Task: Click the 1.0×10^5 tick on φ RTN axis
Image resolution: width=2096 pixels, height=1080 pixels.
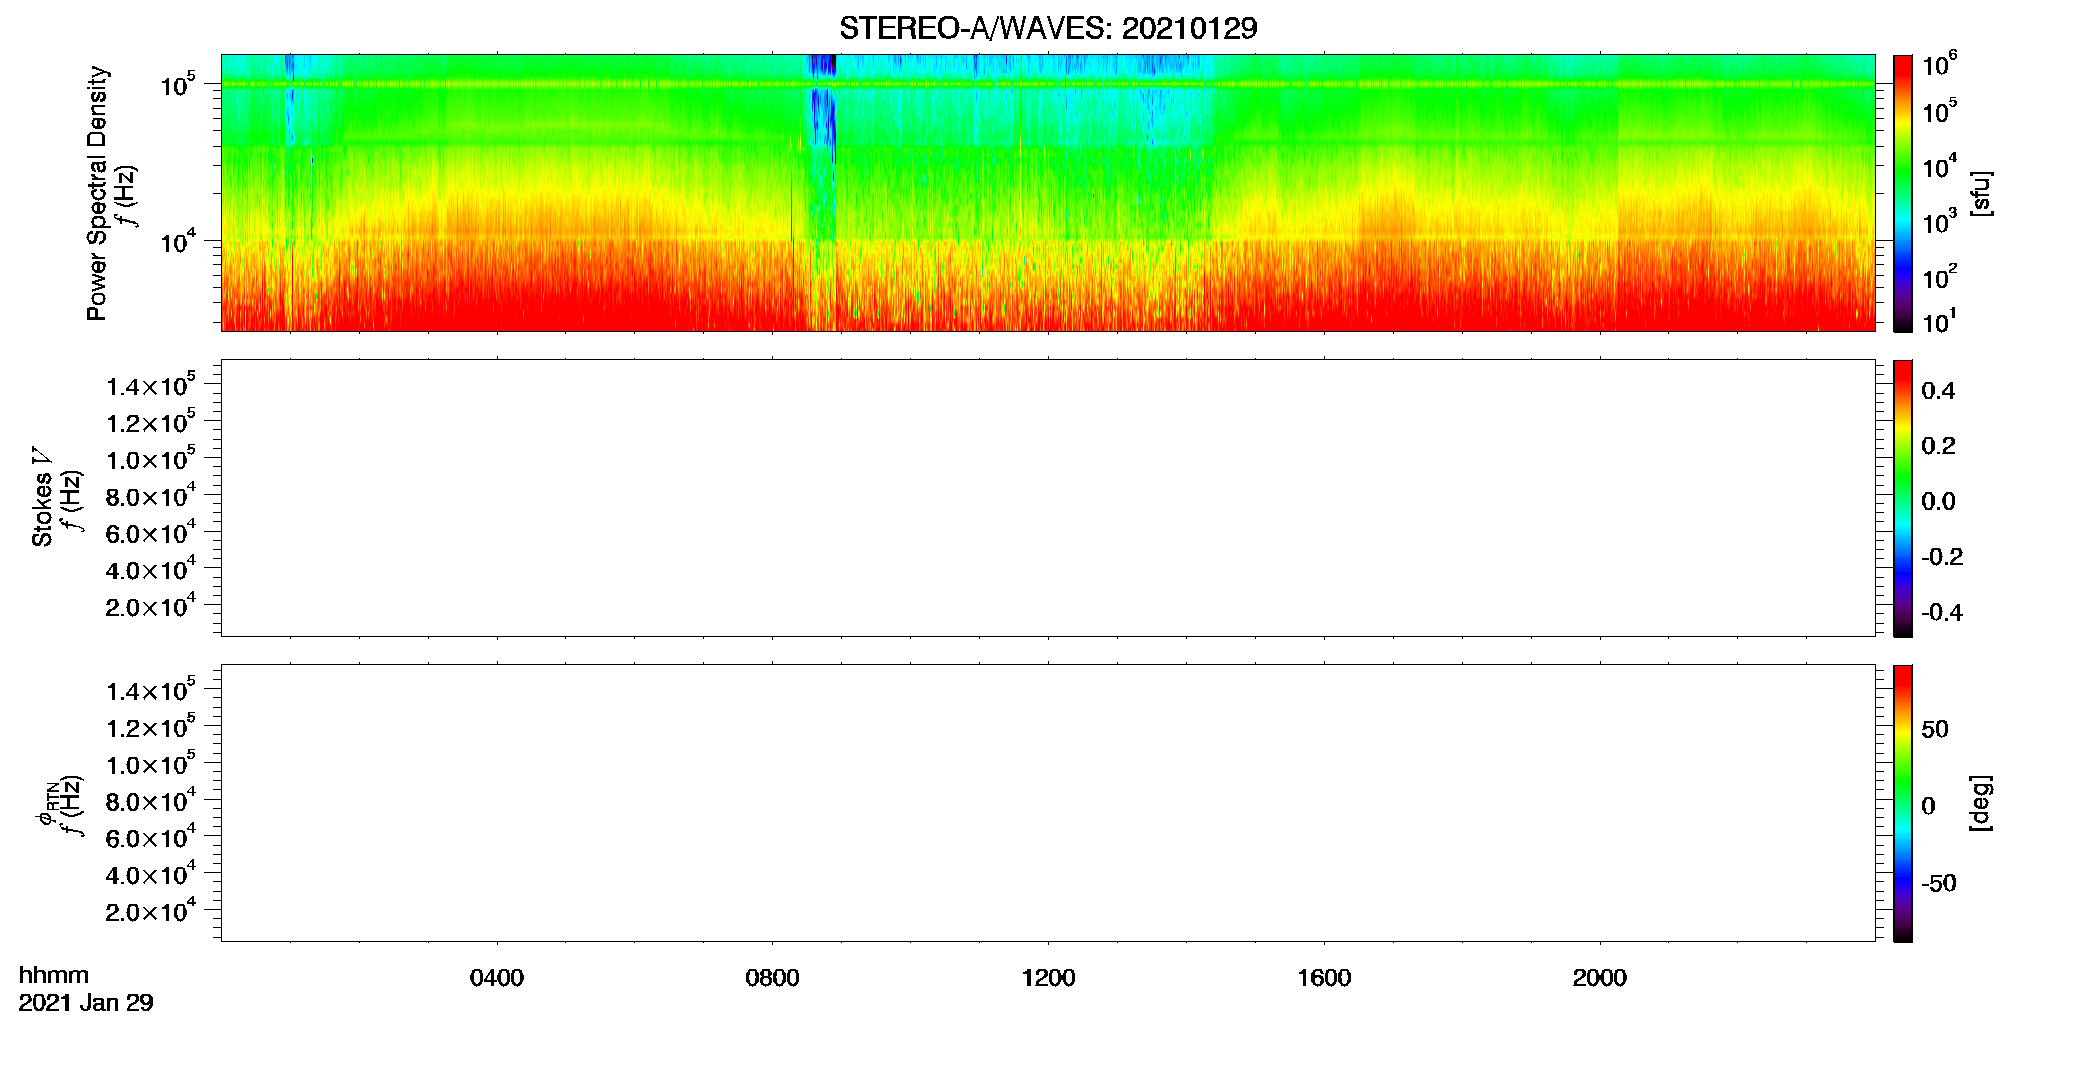Action: point(151,764)
